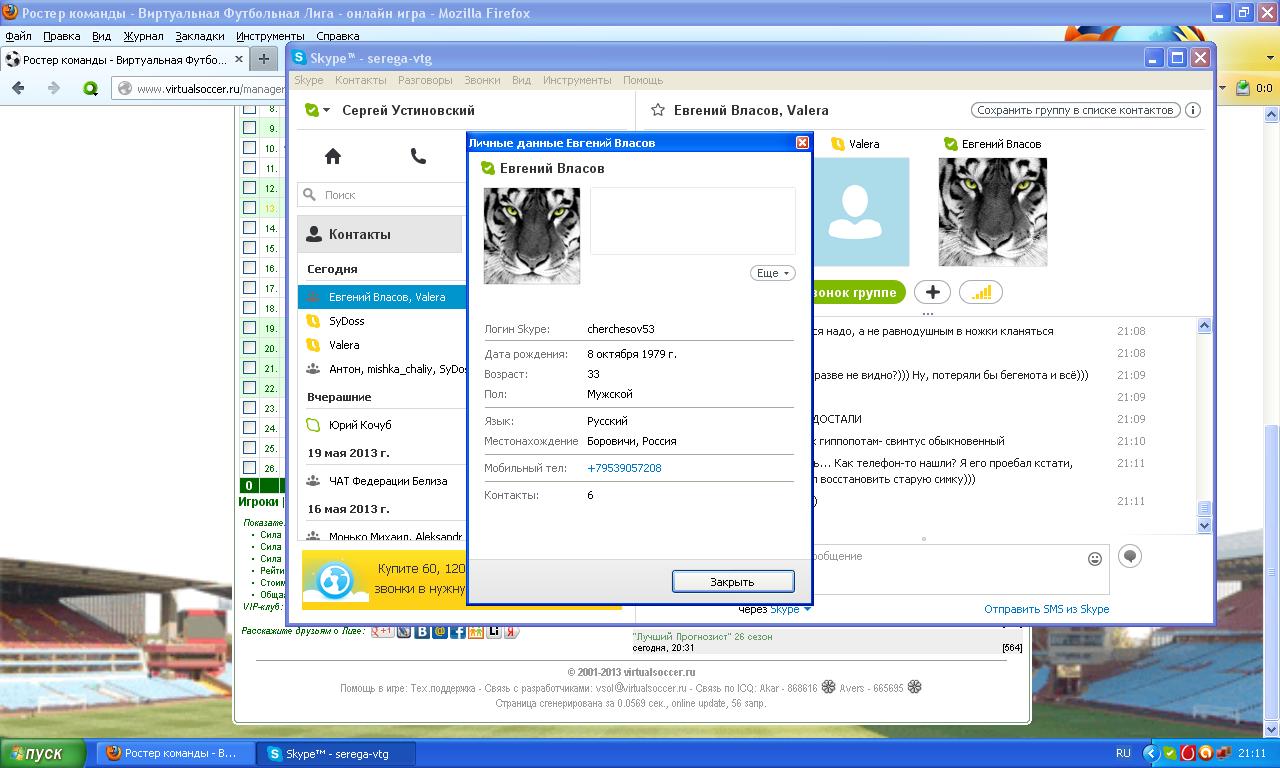
Task: Add people with the plus button
Action: (932, 292)
